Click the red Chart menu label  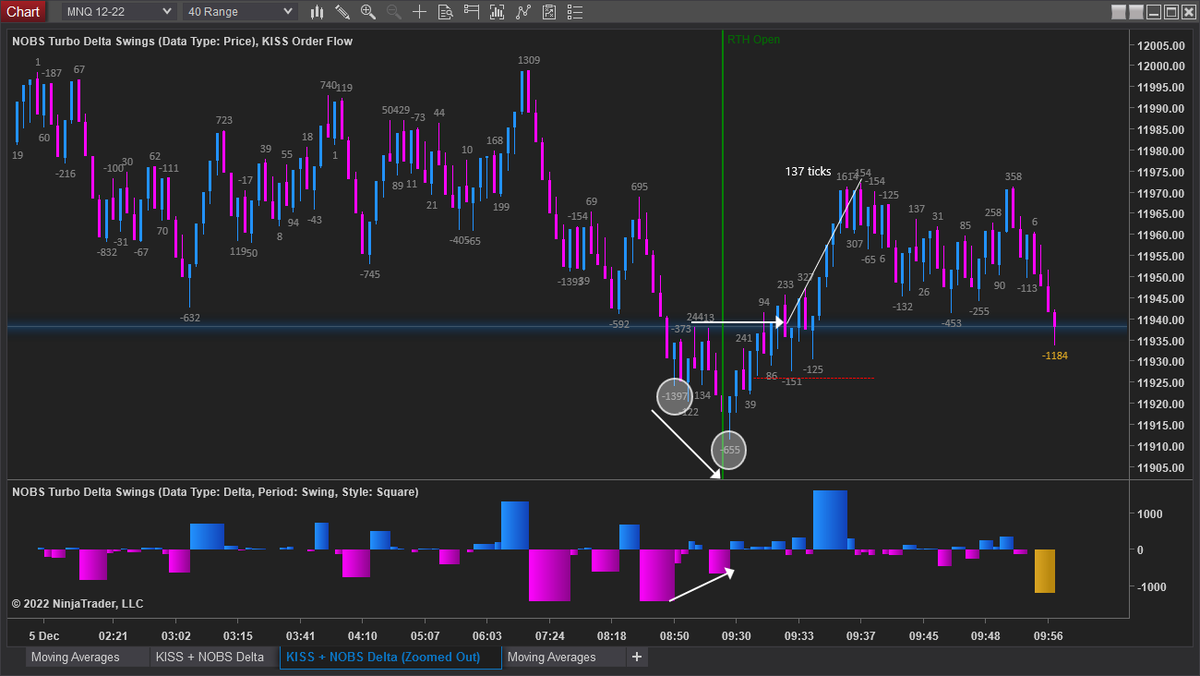23,12
